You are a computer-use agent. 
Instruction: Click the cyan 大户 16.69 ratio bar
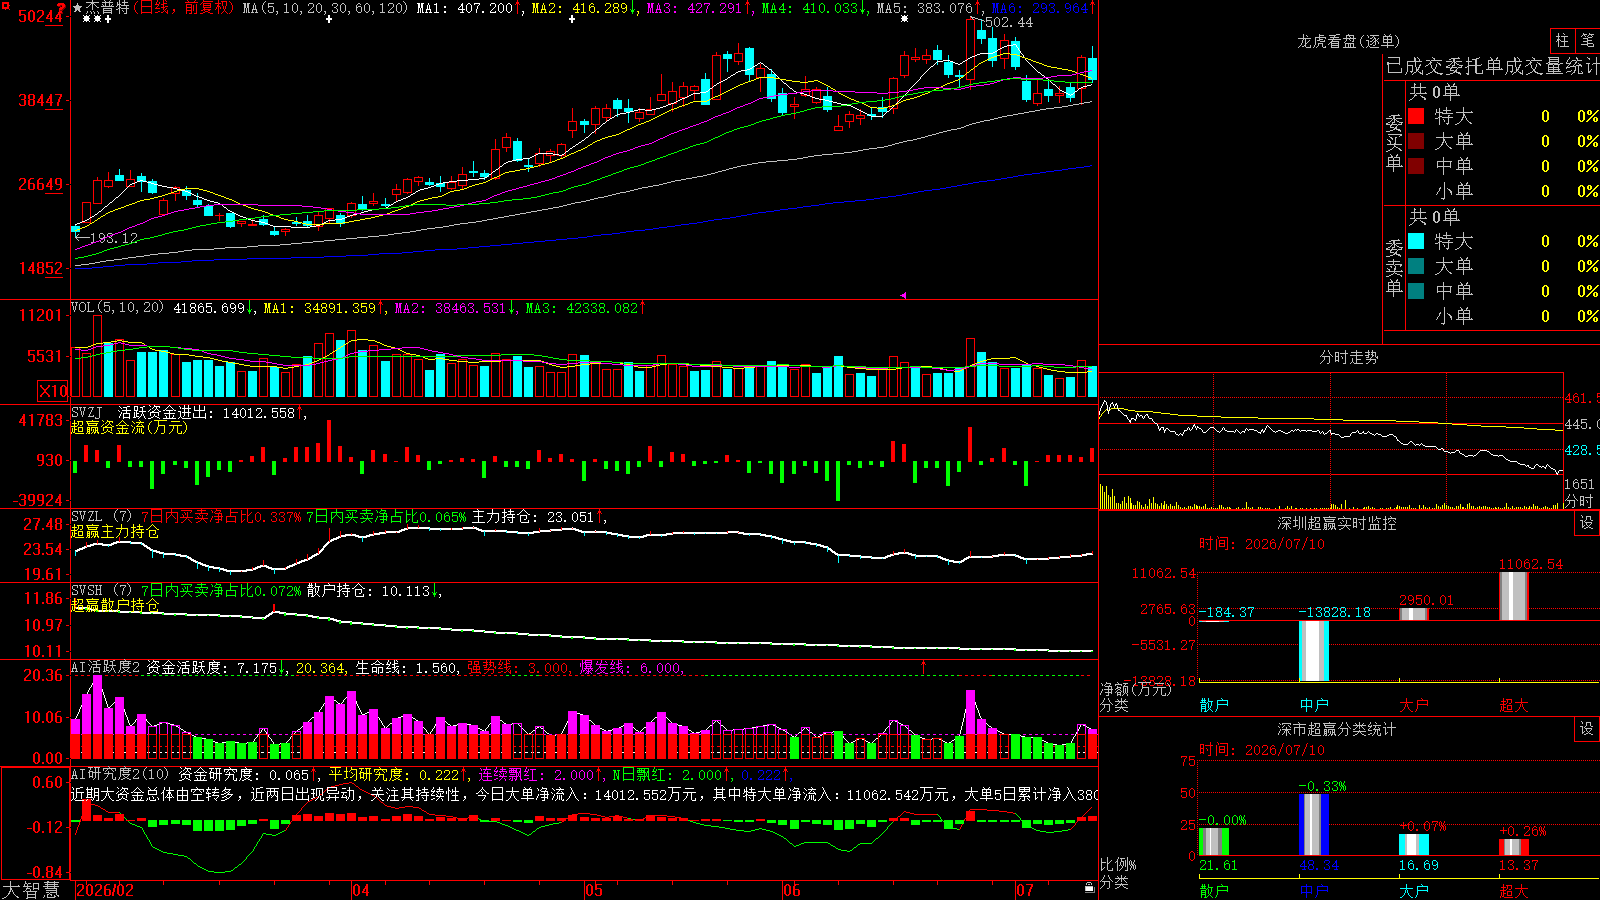[1414, 845]
